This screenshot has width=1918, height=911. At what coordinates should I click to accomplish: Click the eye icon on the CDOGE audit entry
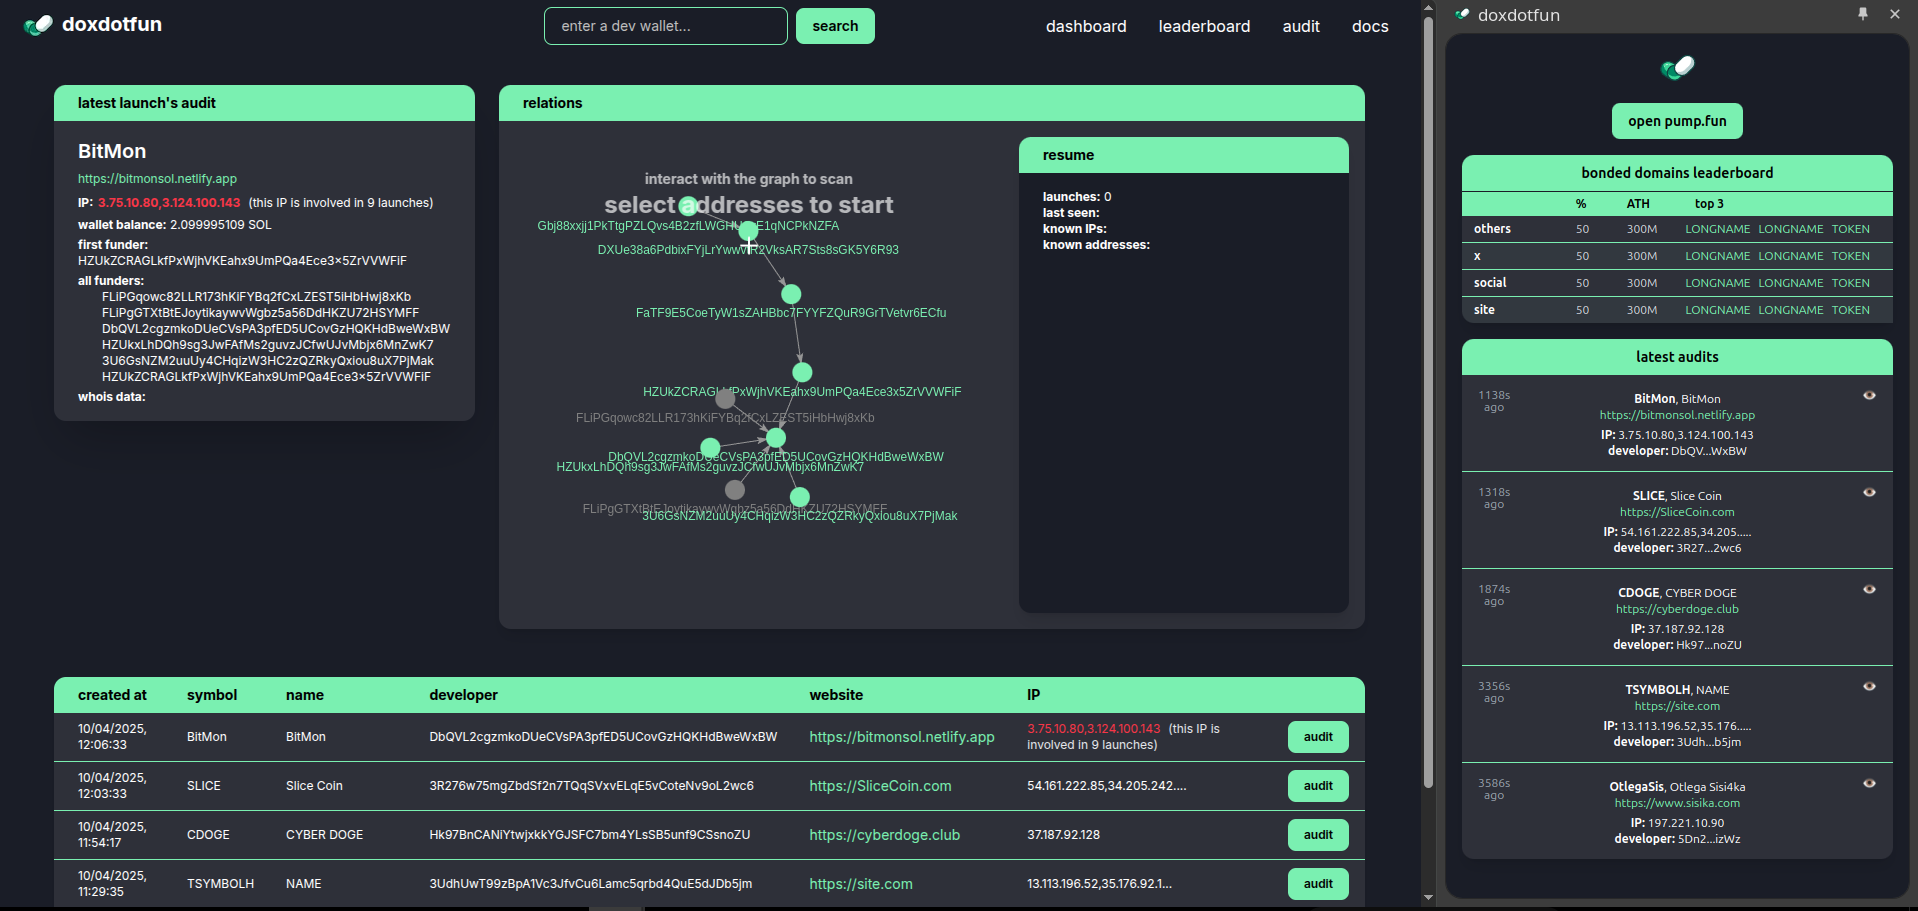tap(1870, 590)
